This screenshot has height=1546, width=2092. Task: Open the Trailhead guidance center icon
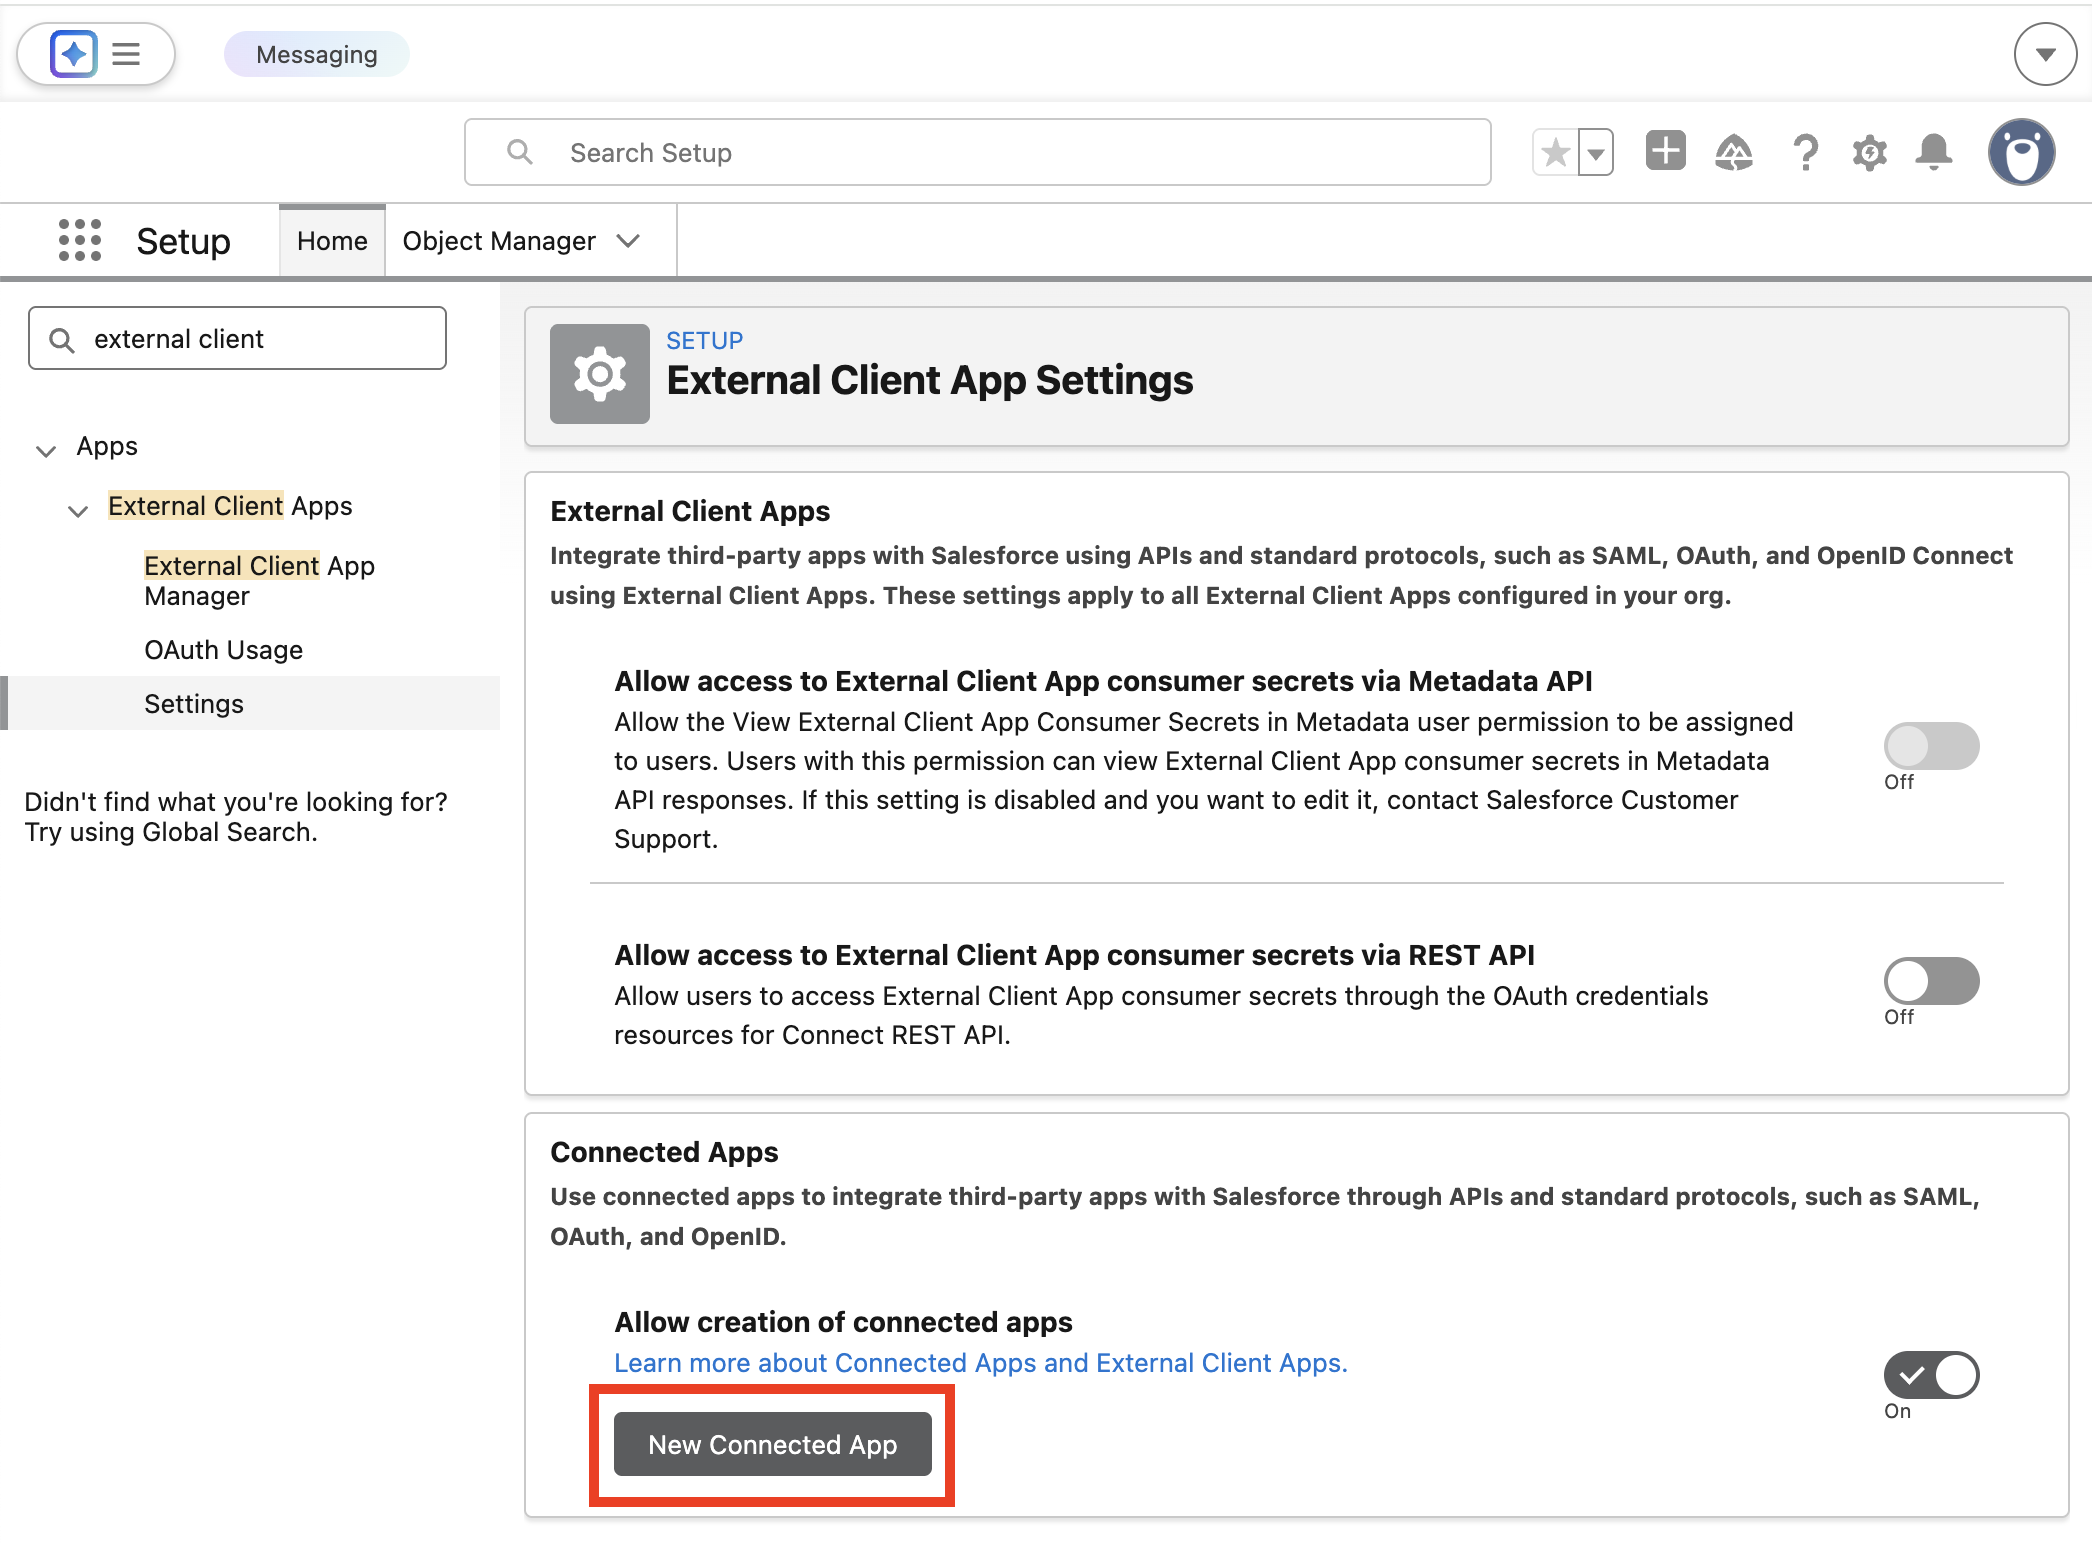tap(1734, 152)
